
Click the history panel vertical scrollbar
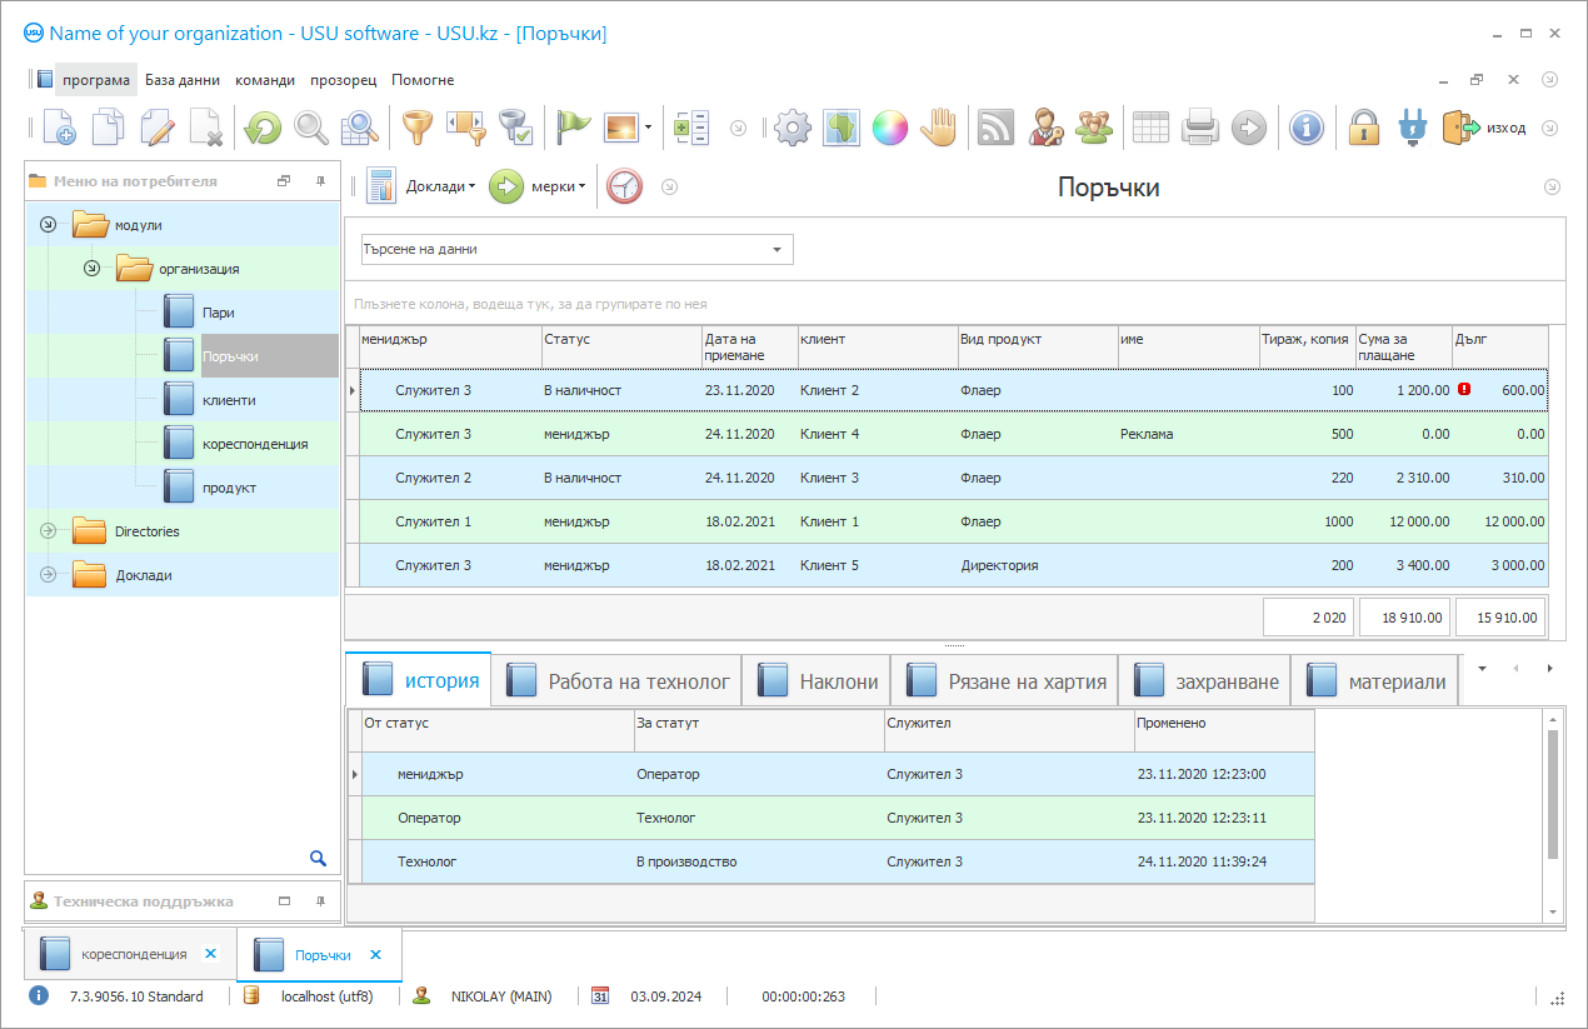1552,794
